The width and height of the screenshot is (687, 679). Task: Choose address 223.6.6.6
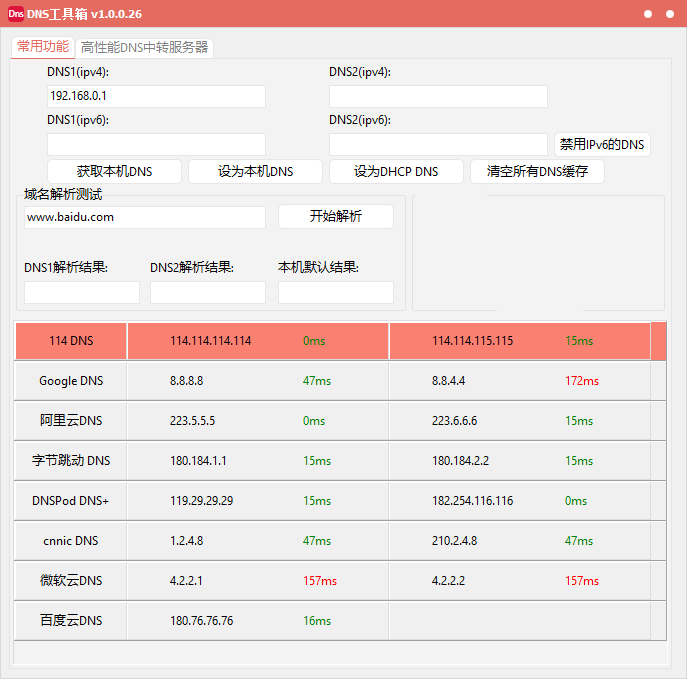(454, 421)
